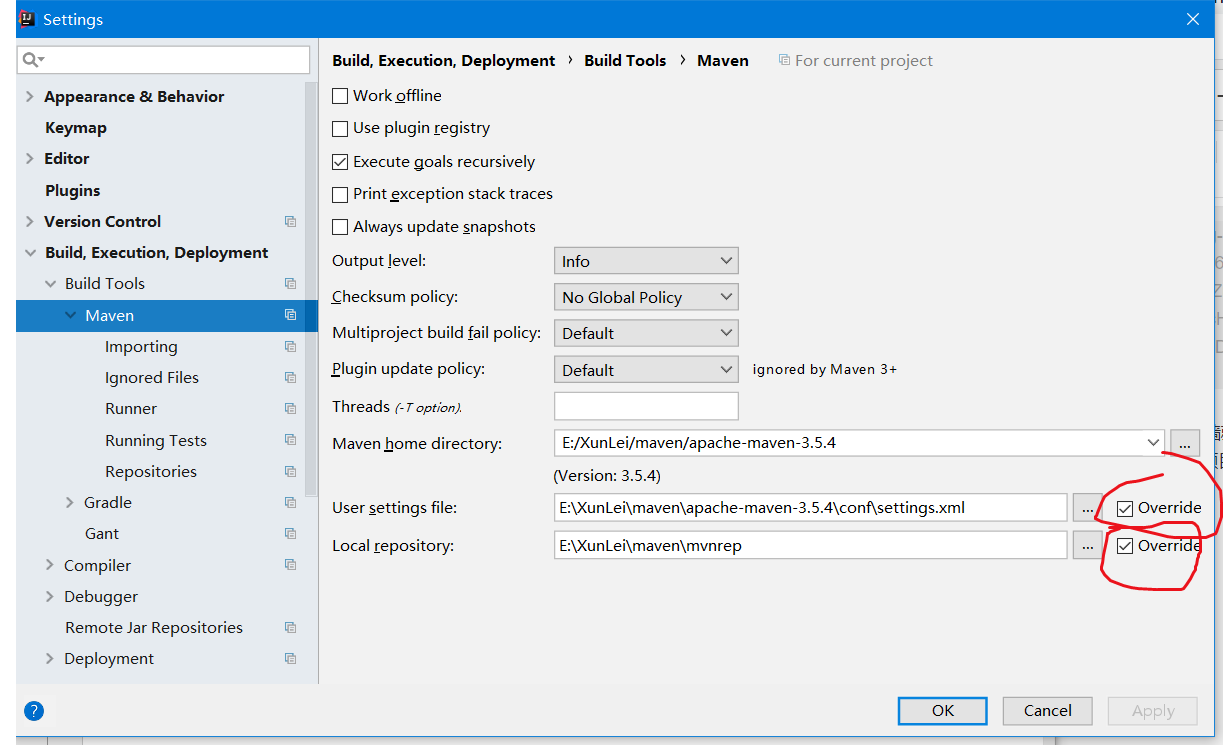This screenshot has width=1223, height=745.
Task: Enable Use plugin registry checkbox
Action: tap(340, 128)
